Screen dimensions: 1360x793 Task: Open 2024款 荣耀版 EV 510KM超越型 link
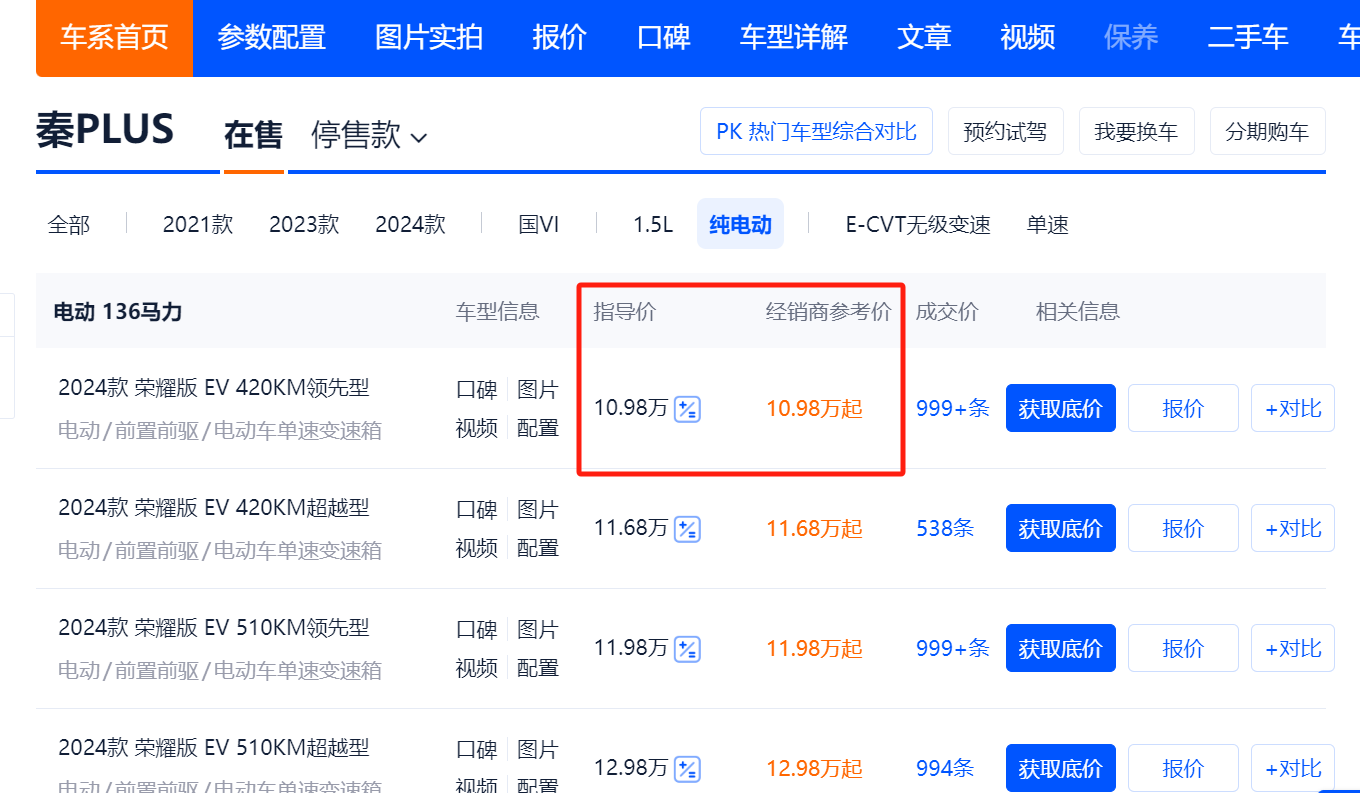[x=214, y=748]
